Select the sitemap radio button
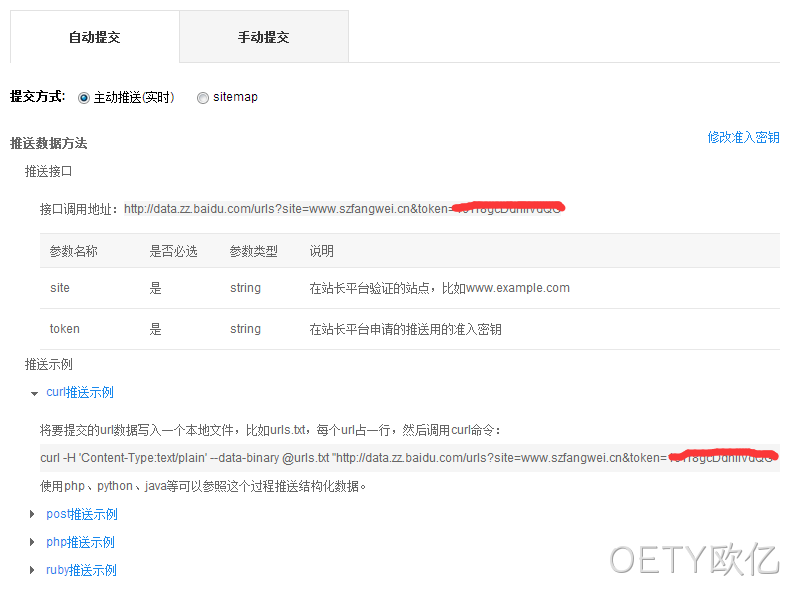 pyautogui.click(x=203, y=97)
